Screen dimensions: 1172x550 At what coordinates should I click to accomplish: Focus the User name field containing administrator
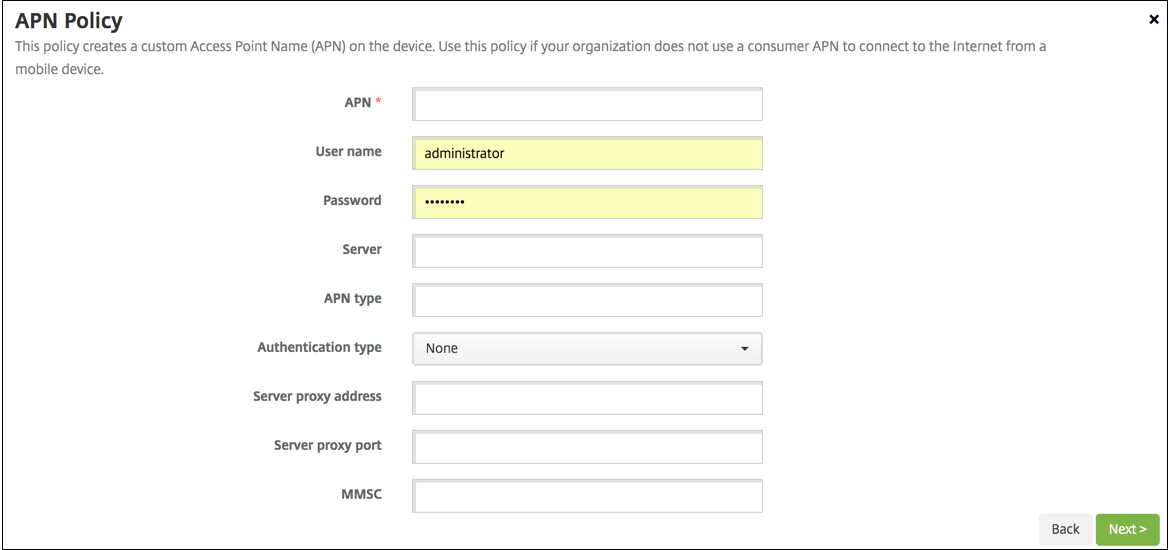click(587, 154)
